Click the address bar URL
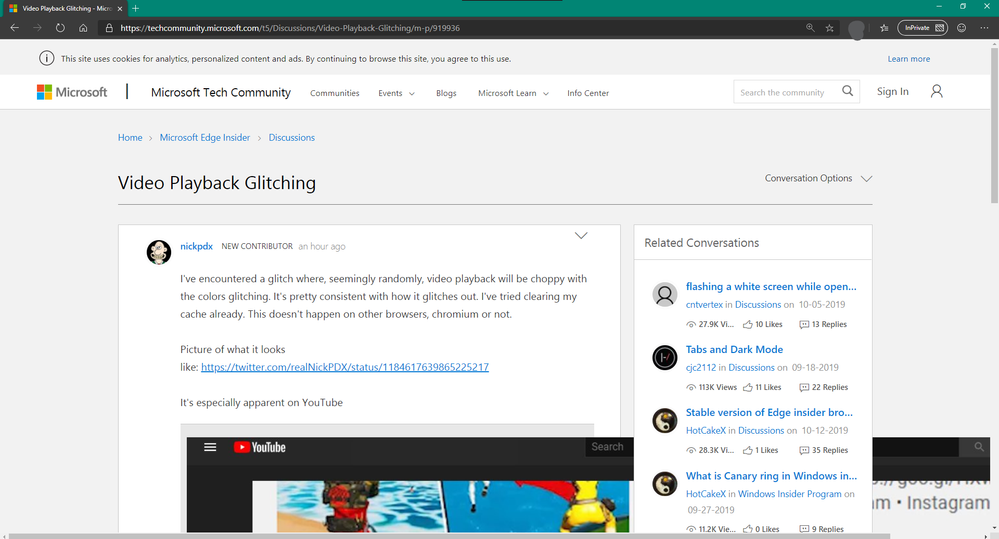This screenshot has width=999, height=539. [x=290, y=28]
